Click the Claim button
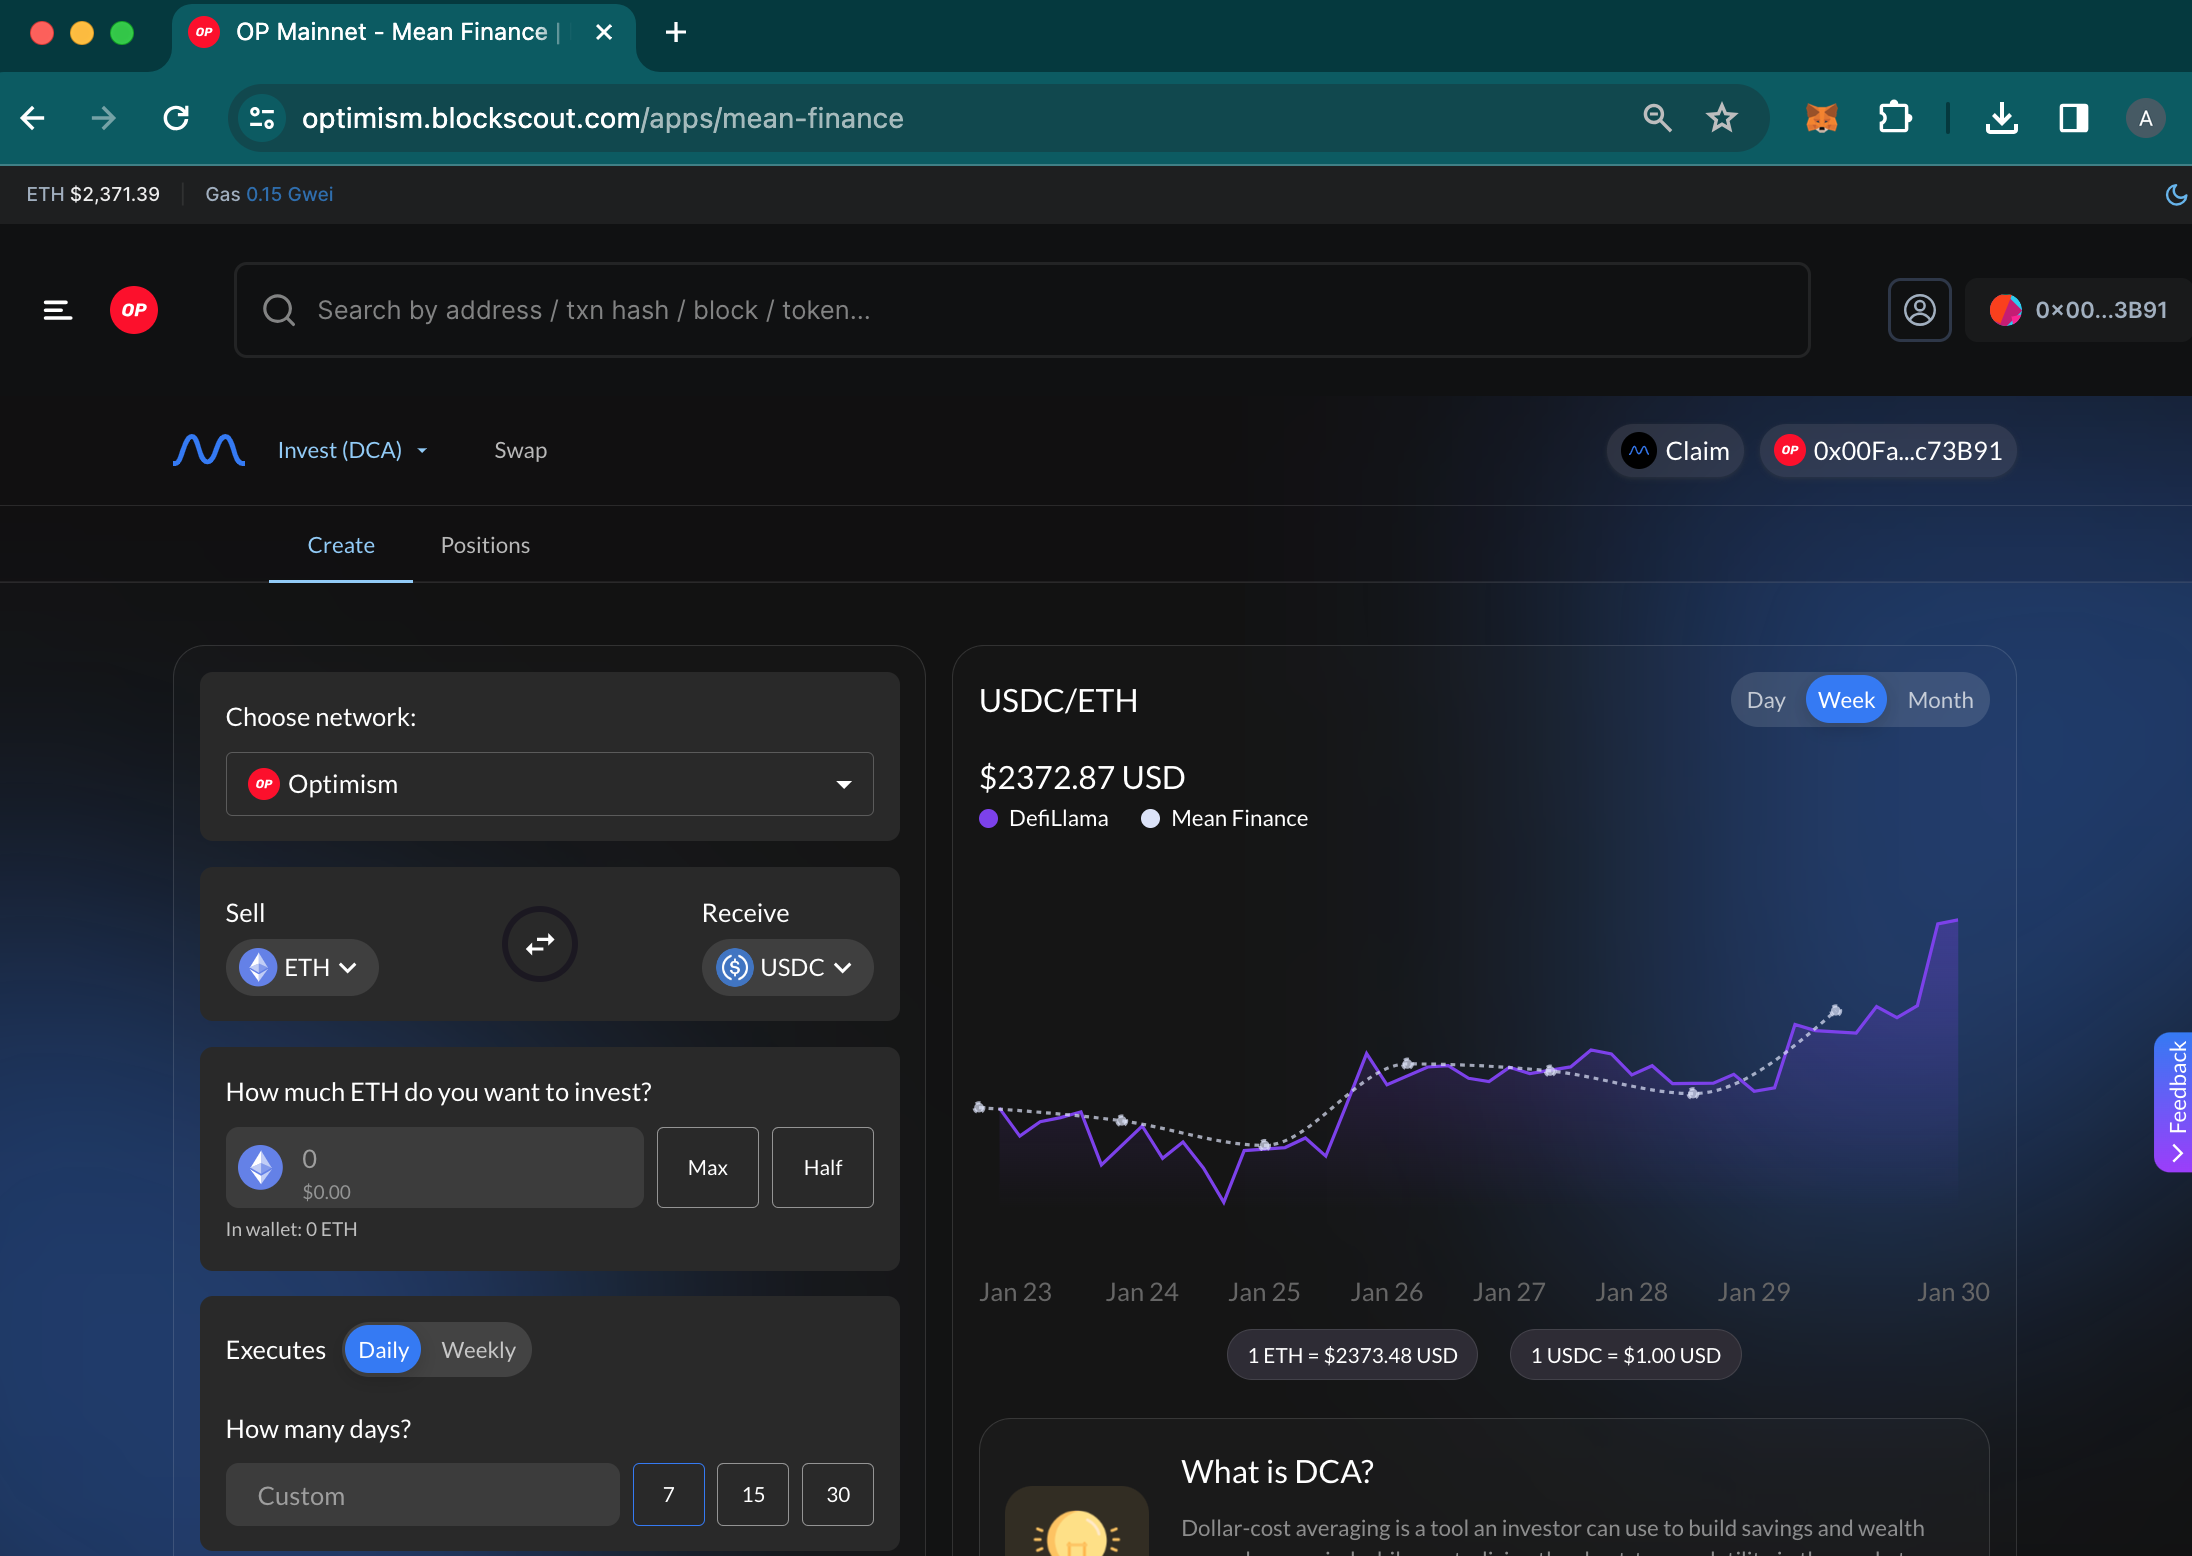The height and width of the screenshot is (1556, 2192). pyautogui.click(x=1675, y=450)
